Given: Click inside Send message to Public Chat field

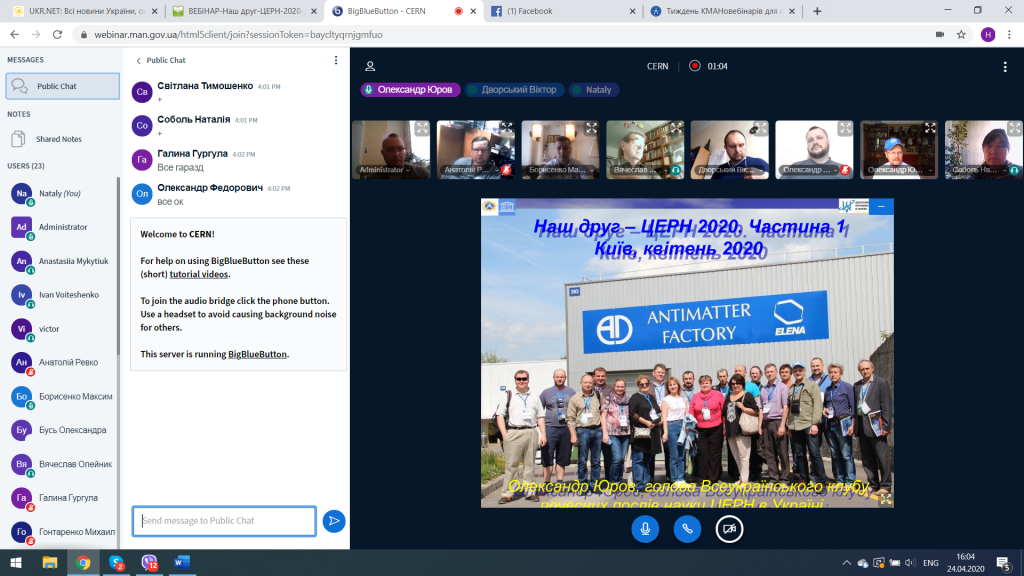Looking at the screenshot, I should (224, 521).
